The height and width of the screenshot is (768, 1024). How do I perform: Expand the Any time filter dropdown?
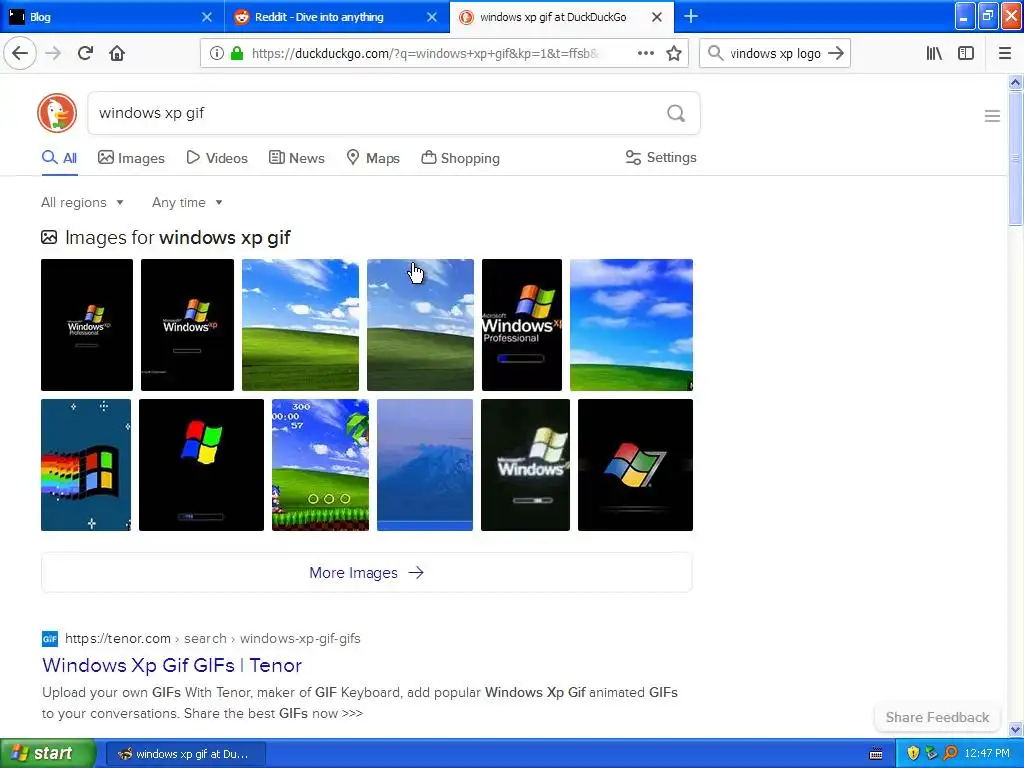coord(187,202)
